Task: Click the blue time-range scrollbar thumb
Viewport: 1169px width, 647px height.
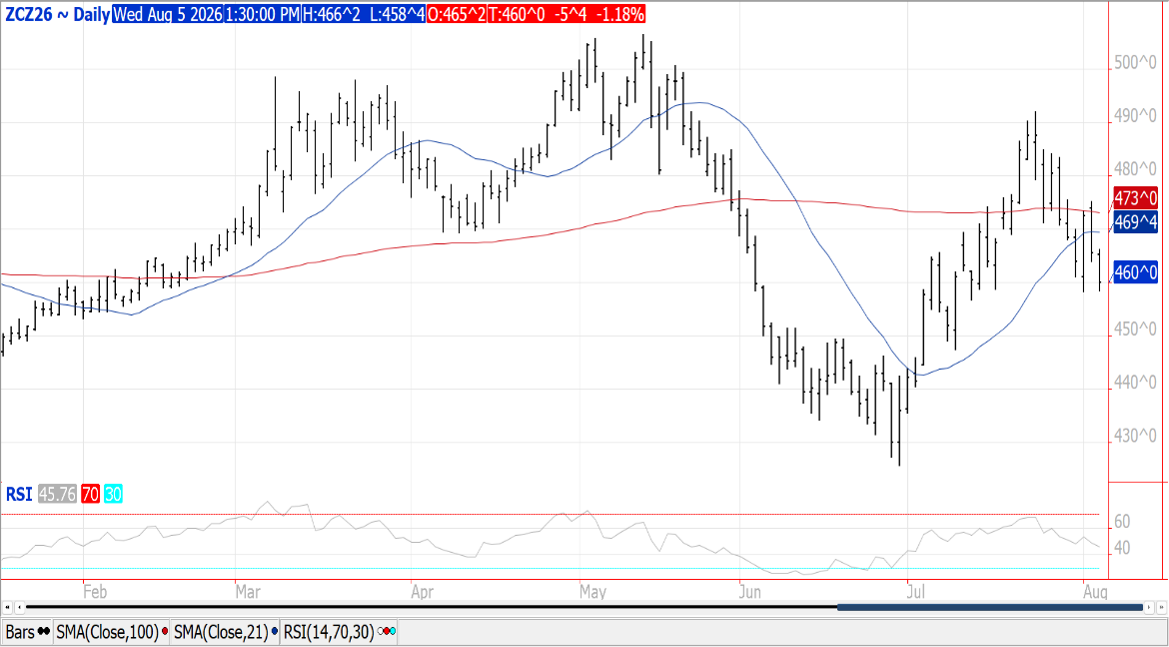Action: point(990,607)
